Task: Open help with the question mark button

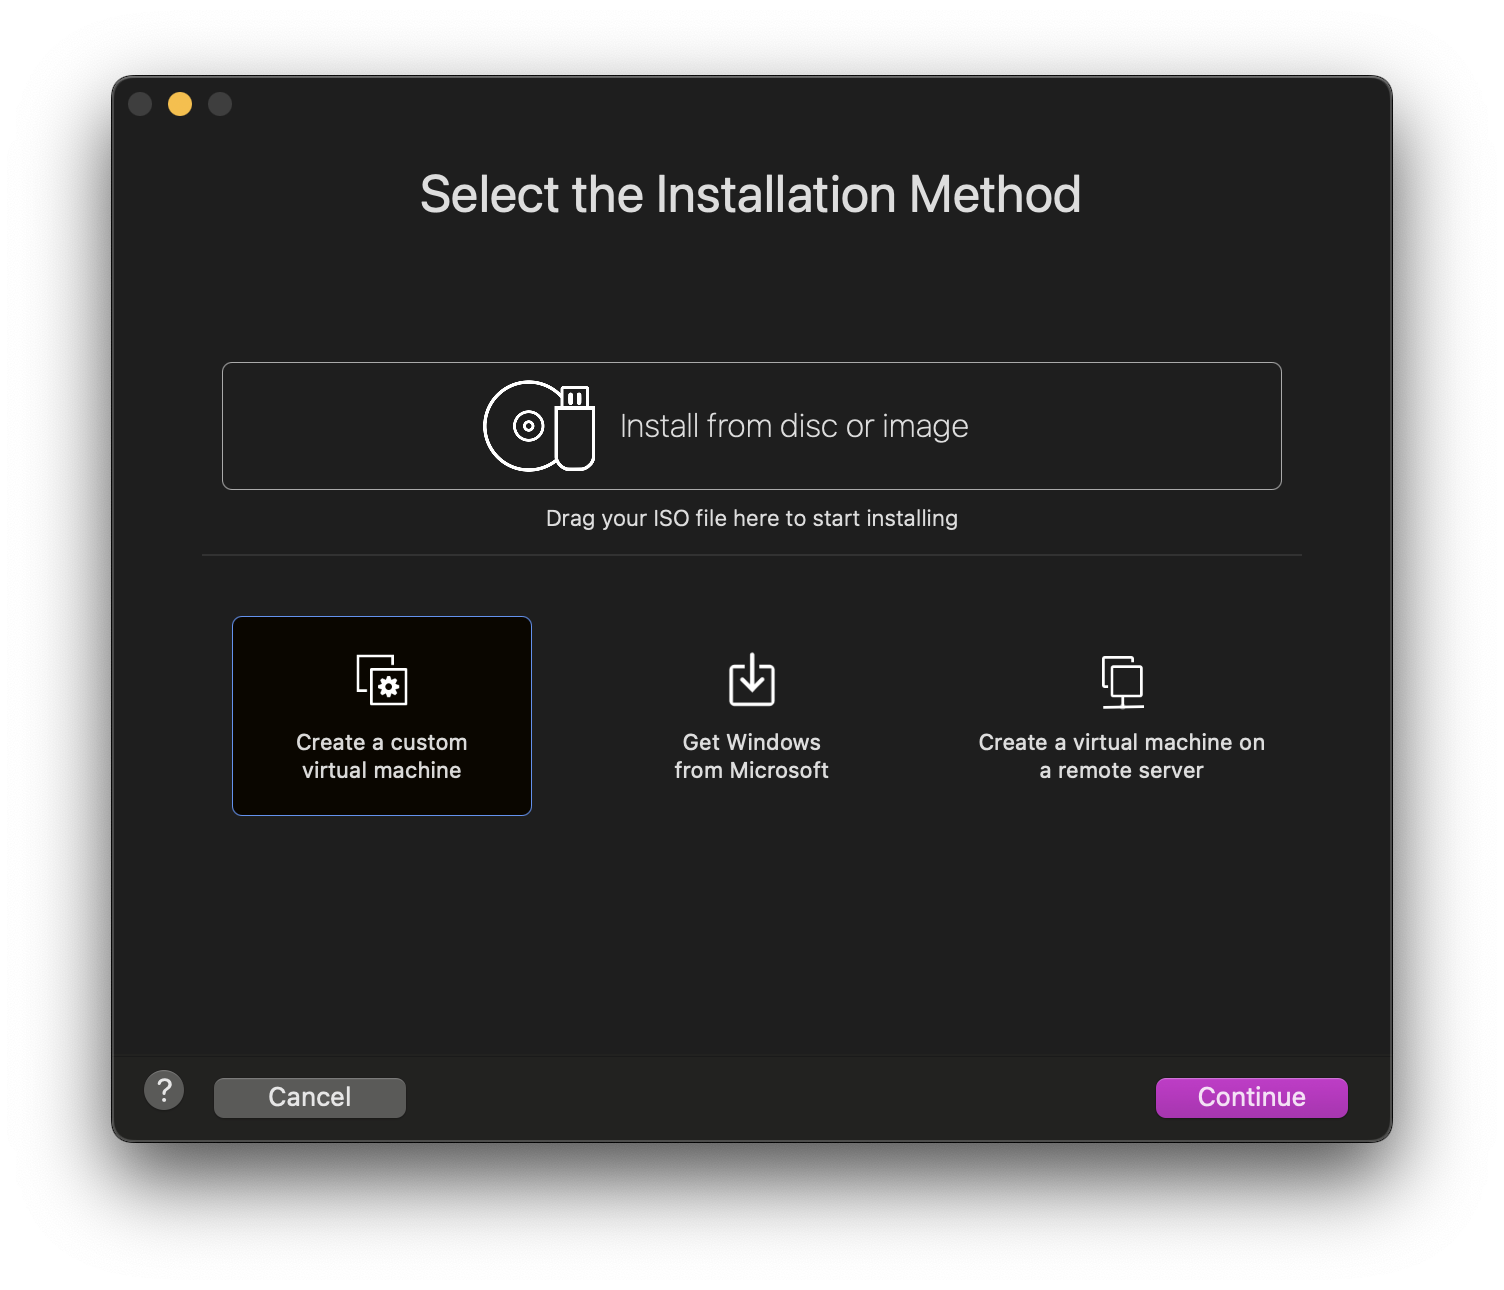Action: pos(164,1090)
